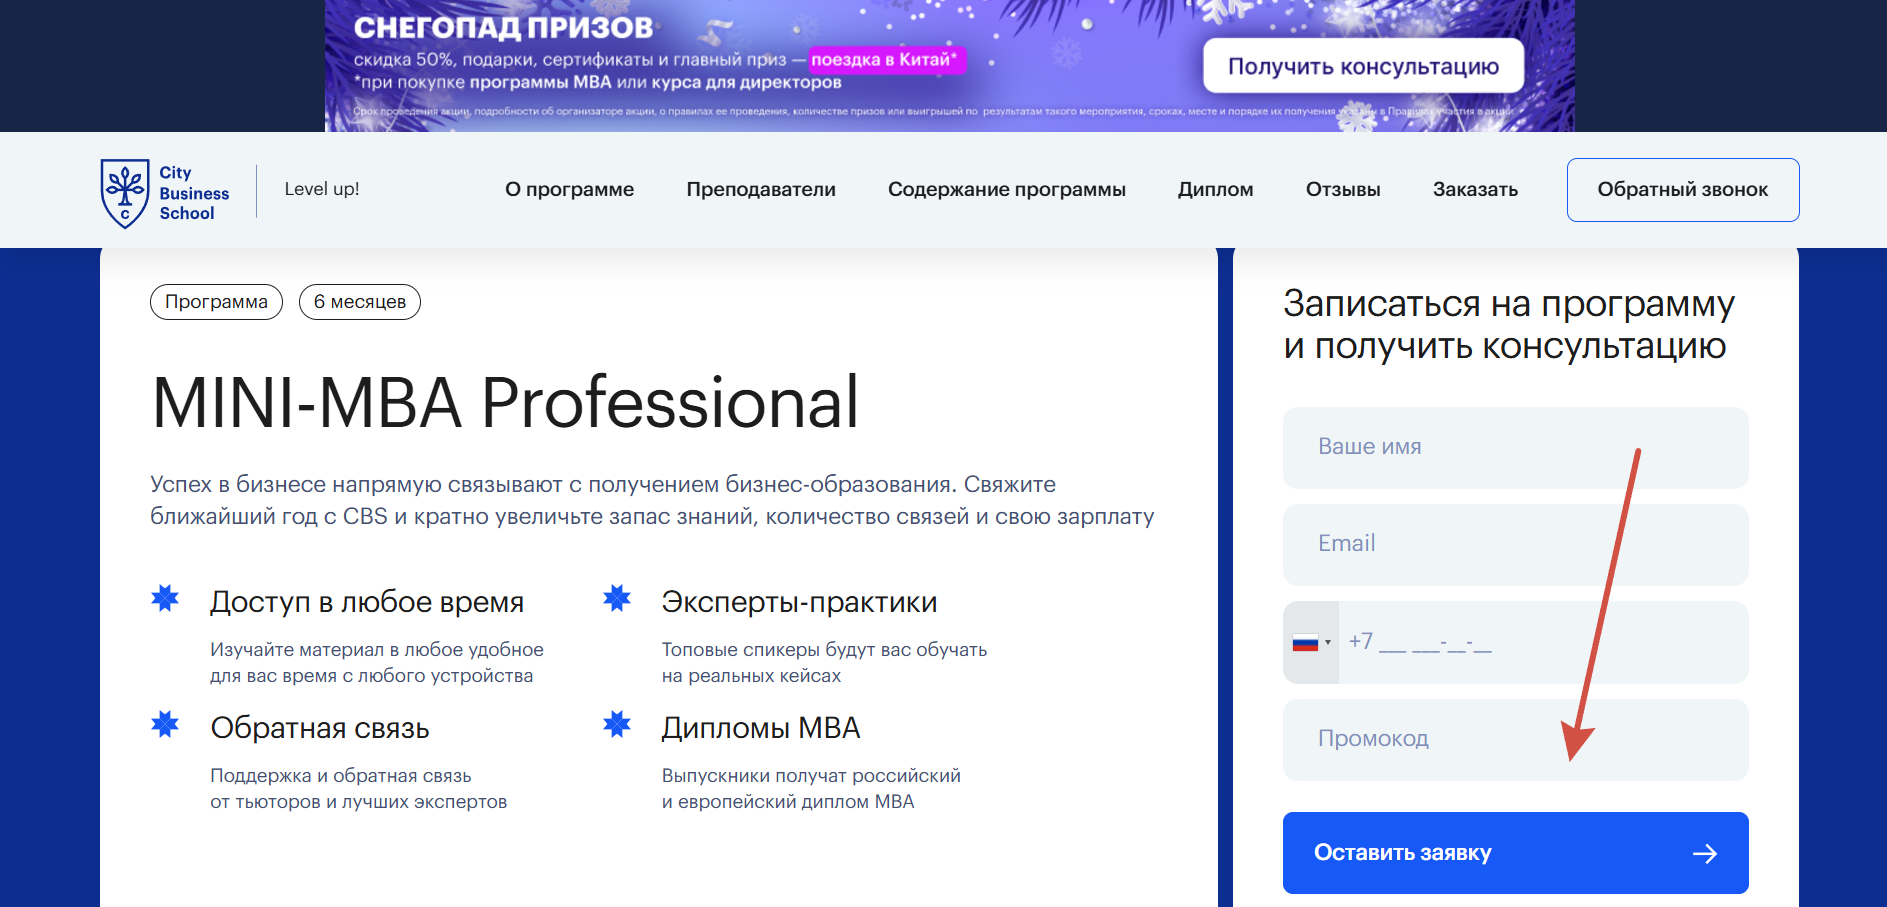Image resolution: width=1887 pixels, height=907 pixels.
Task: Click the blue star beside "Эксперты-практики"
Action: tap(617, 598)
